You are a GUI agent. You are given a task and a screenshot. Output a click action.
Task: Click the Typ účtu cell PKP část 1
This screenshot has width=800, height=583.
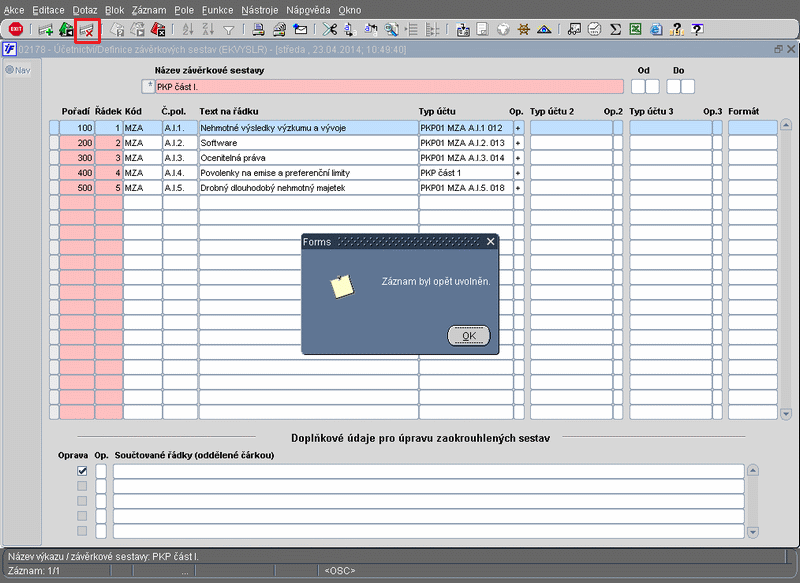tap(466, 173)
